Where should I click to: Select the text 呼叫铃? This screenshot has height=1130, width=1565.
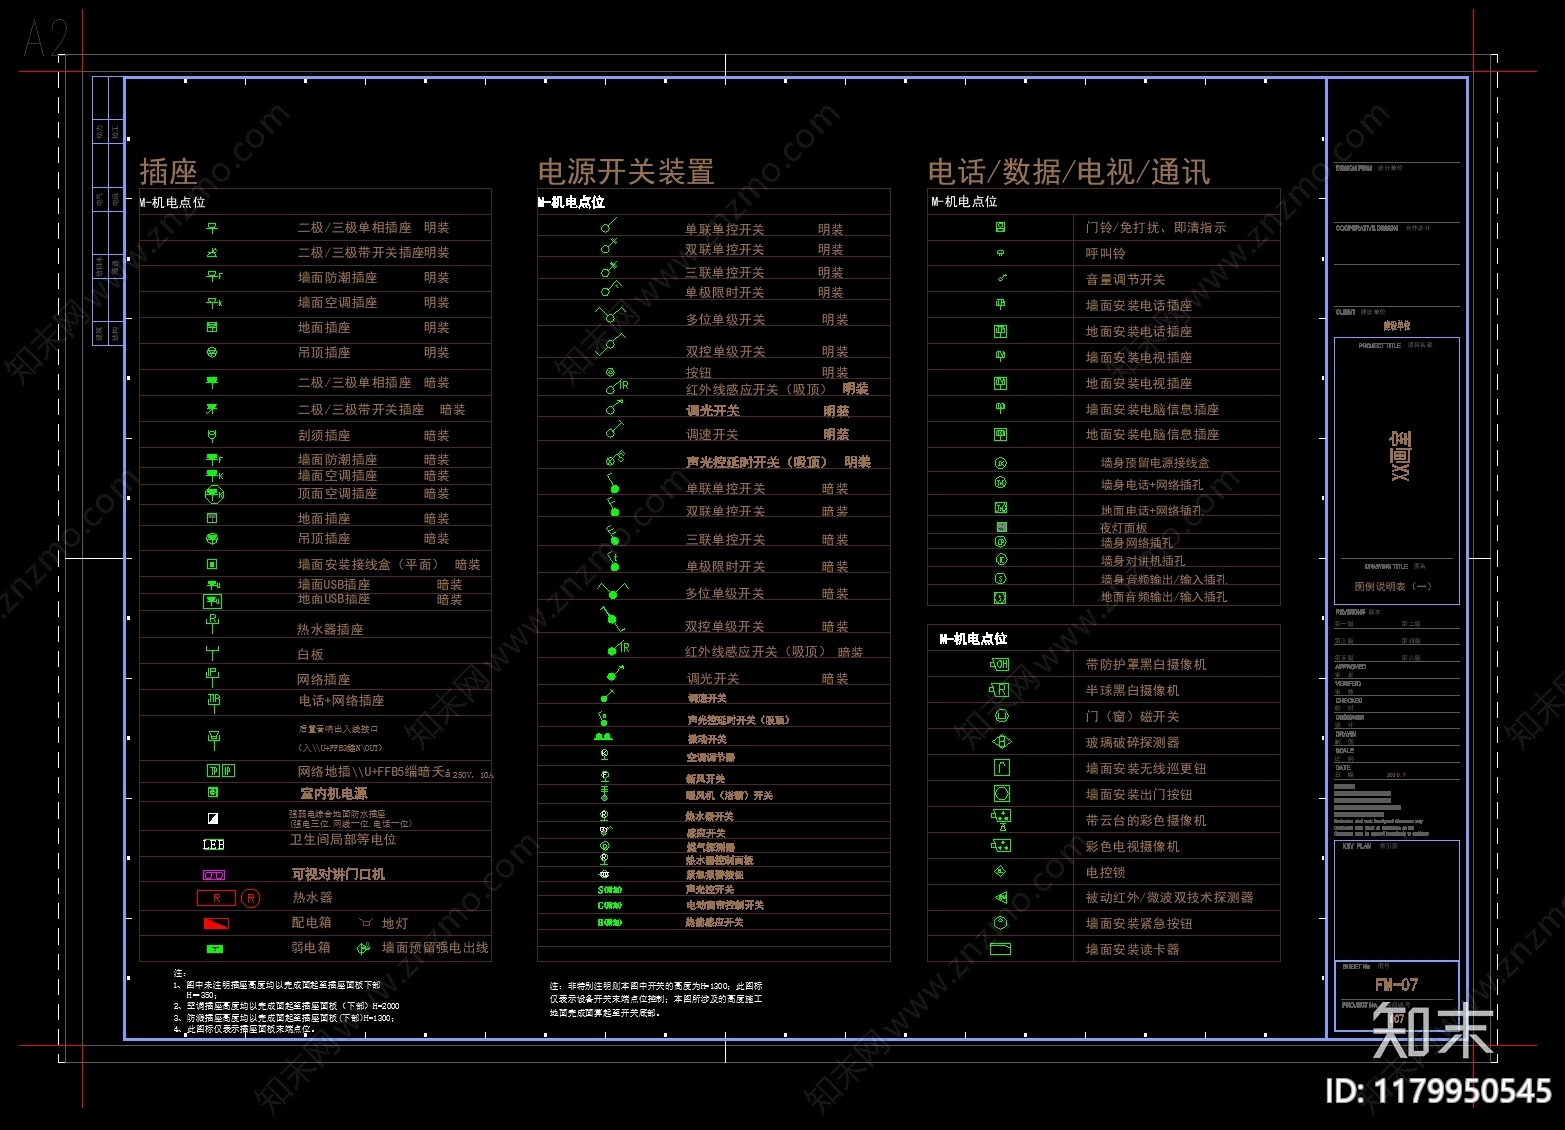point(1106,253)
